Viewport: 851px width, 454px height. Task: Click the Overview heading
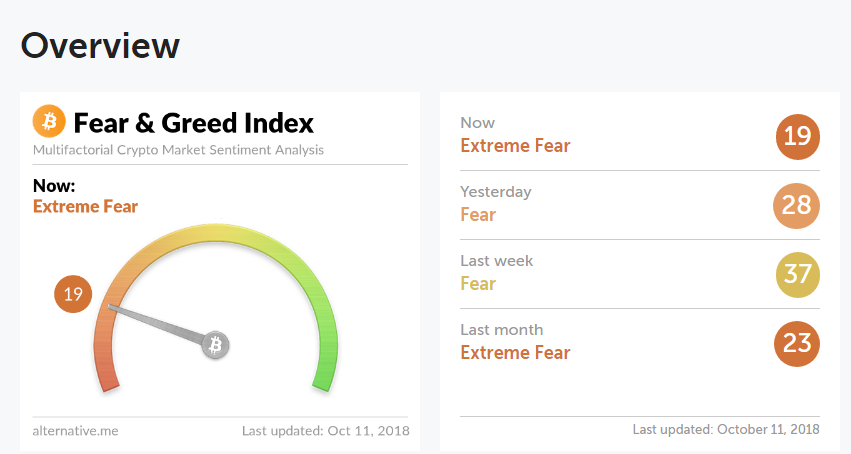(100, 45)
